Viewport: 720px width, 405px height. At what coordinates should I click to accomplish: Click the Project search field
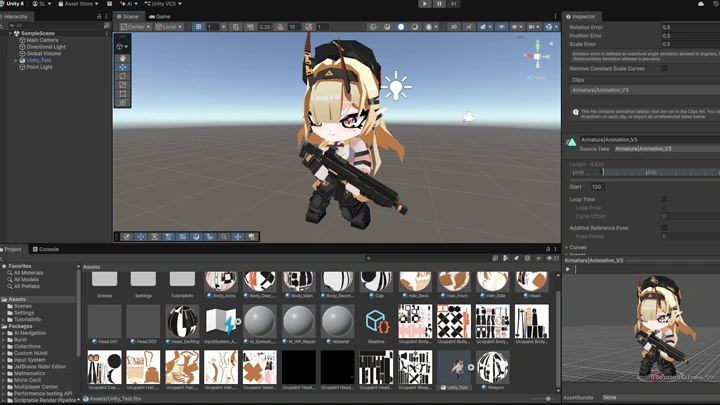tap(427, 258)
